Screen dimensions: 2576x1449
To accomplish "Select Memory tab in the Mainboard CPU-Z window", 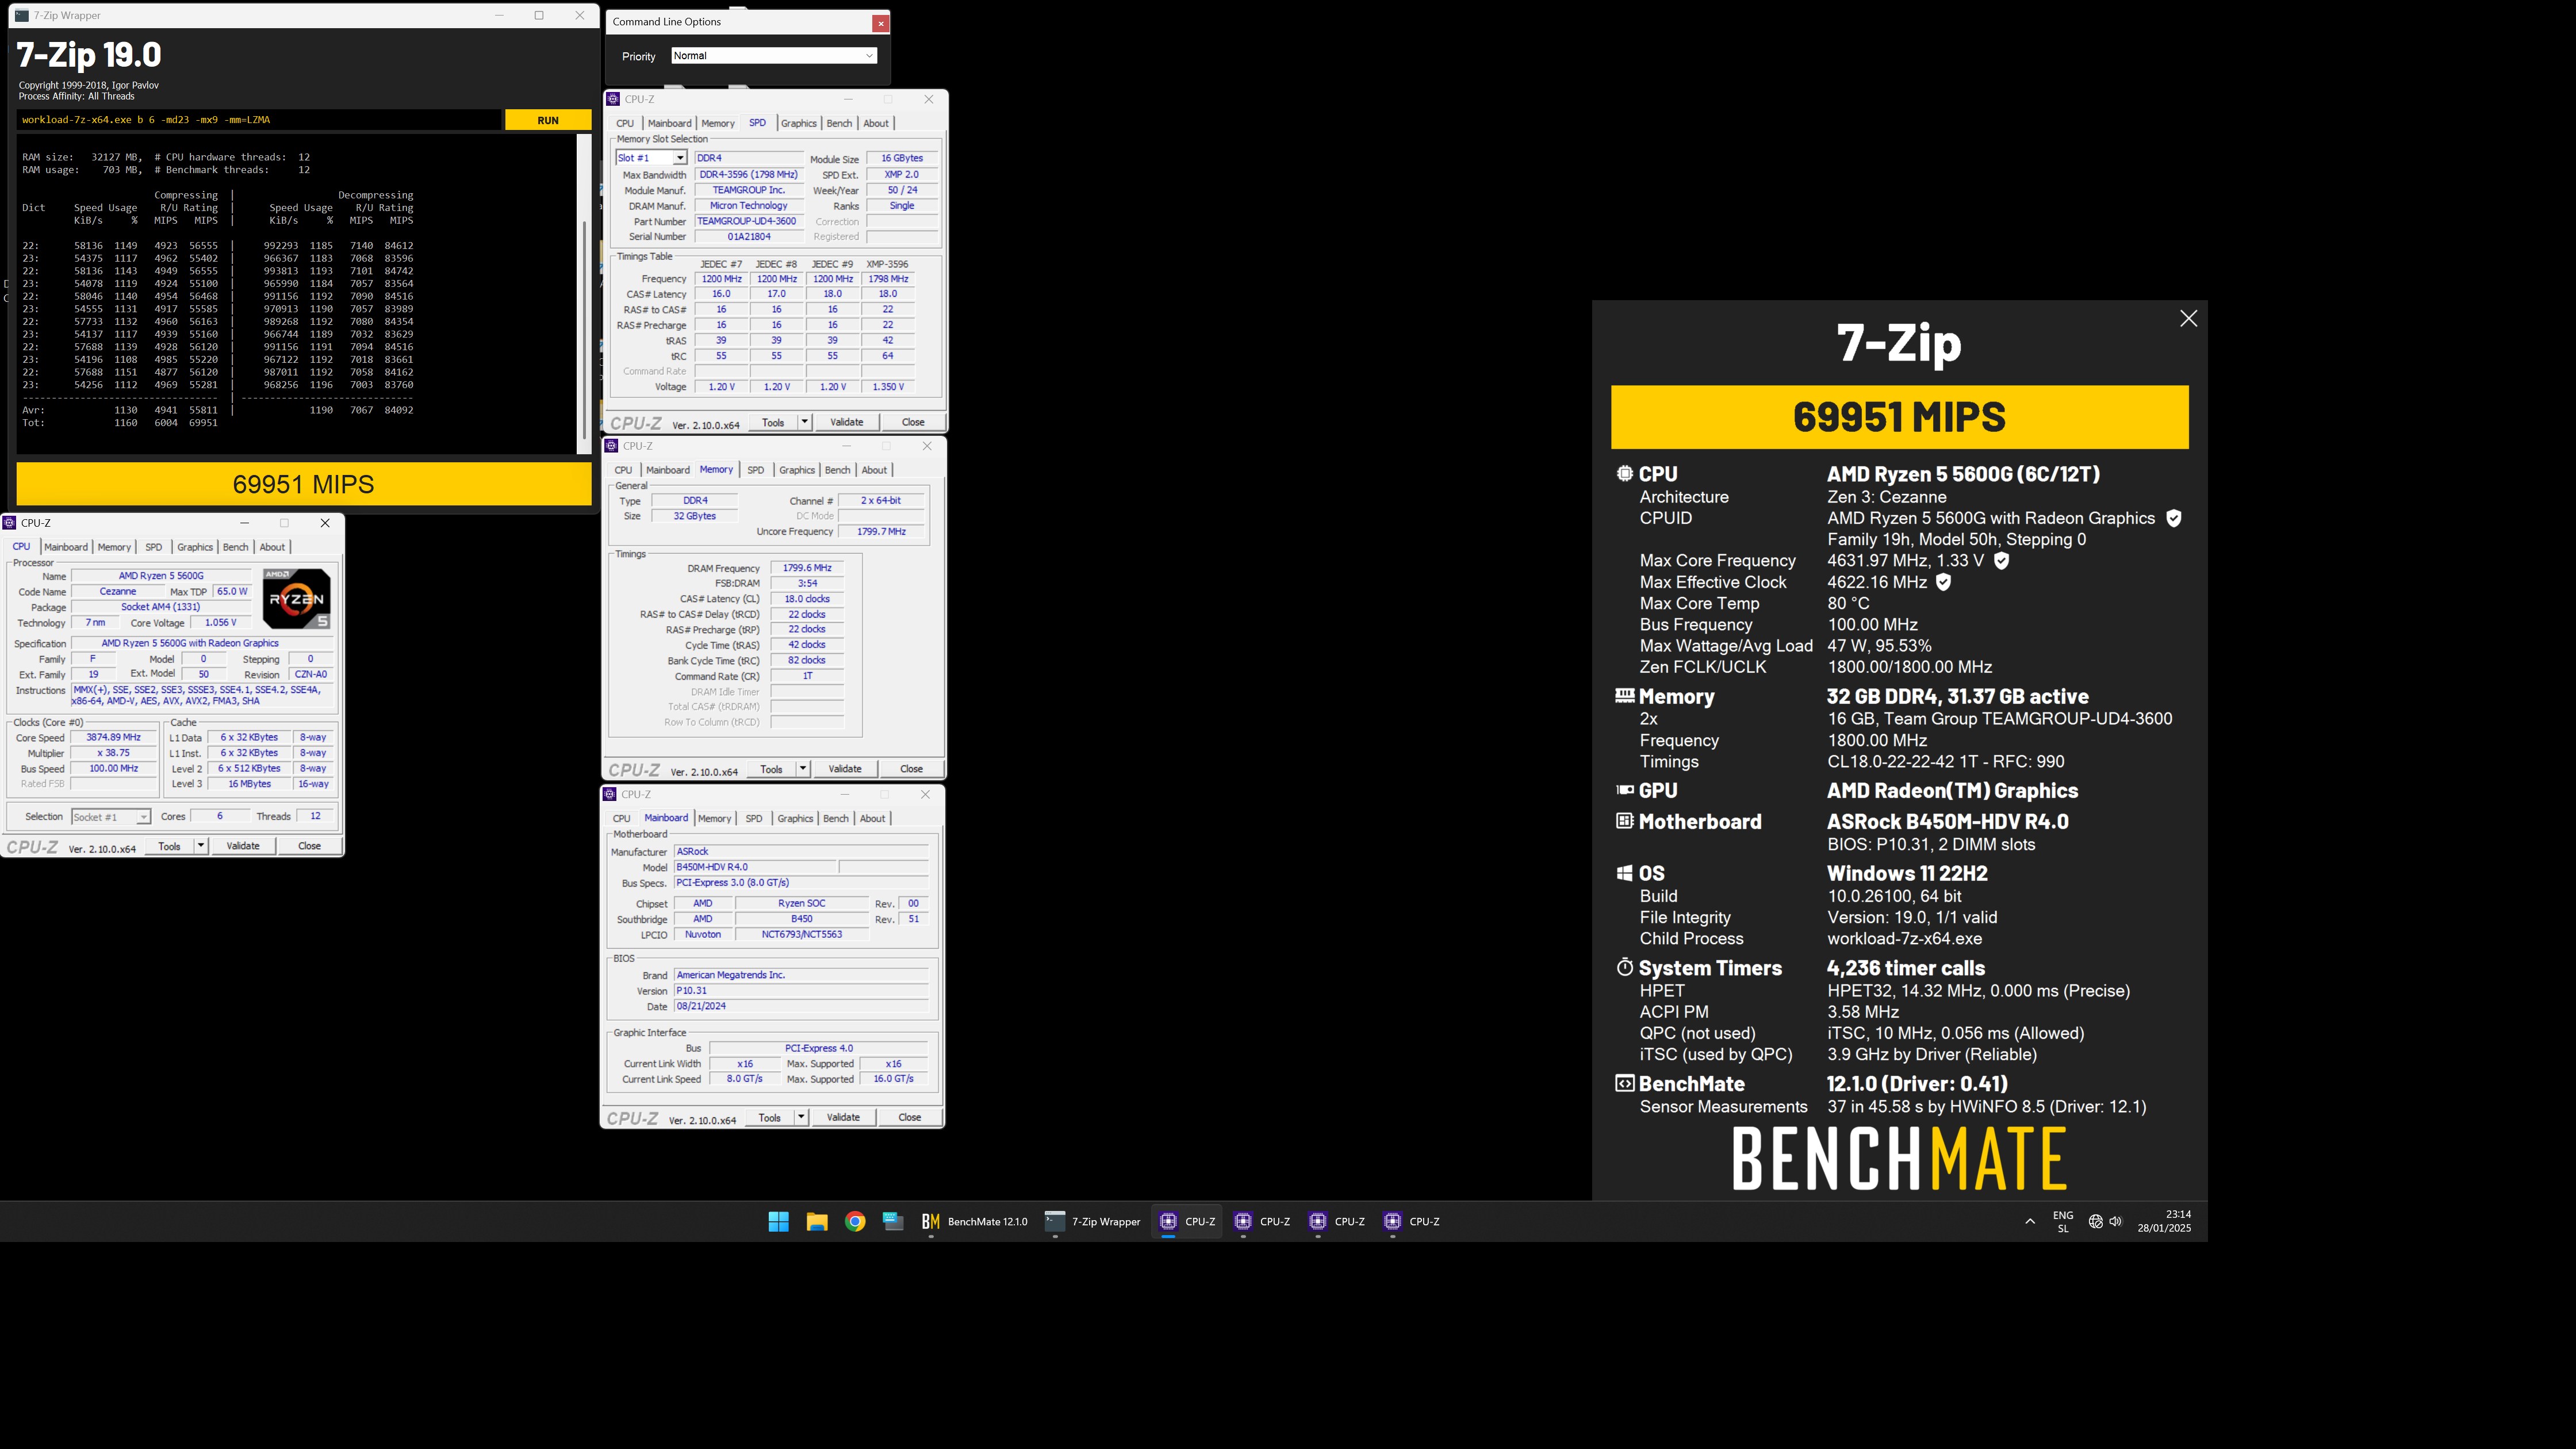I will coord(714,818).
